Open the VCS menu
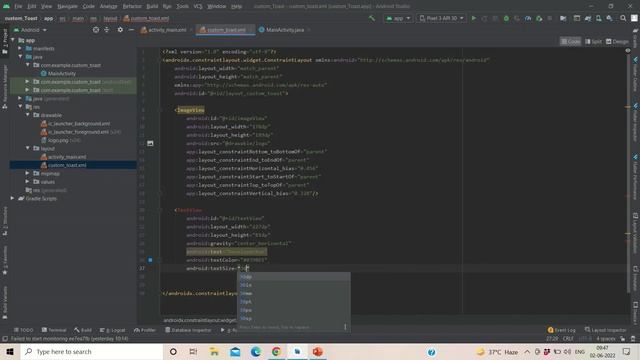This screenshot has width=640, height=360. pyautogui.click(x=198, y=6)
